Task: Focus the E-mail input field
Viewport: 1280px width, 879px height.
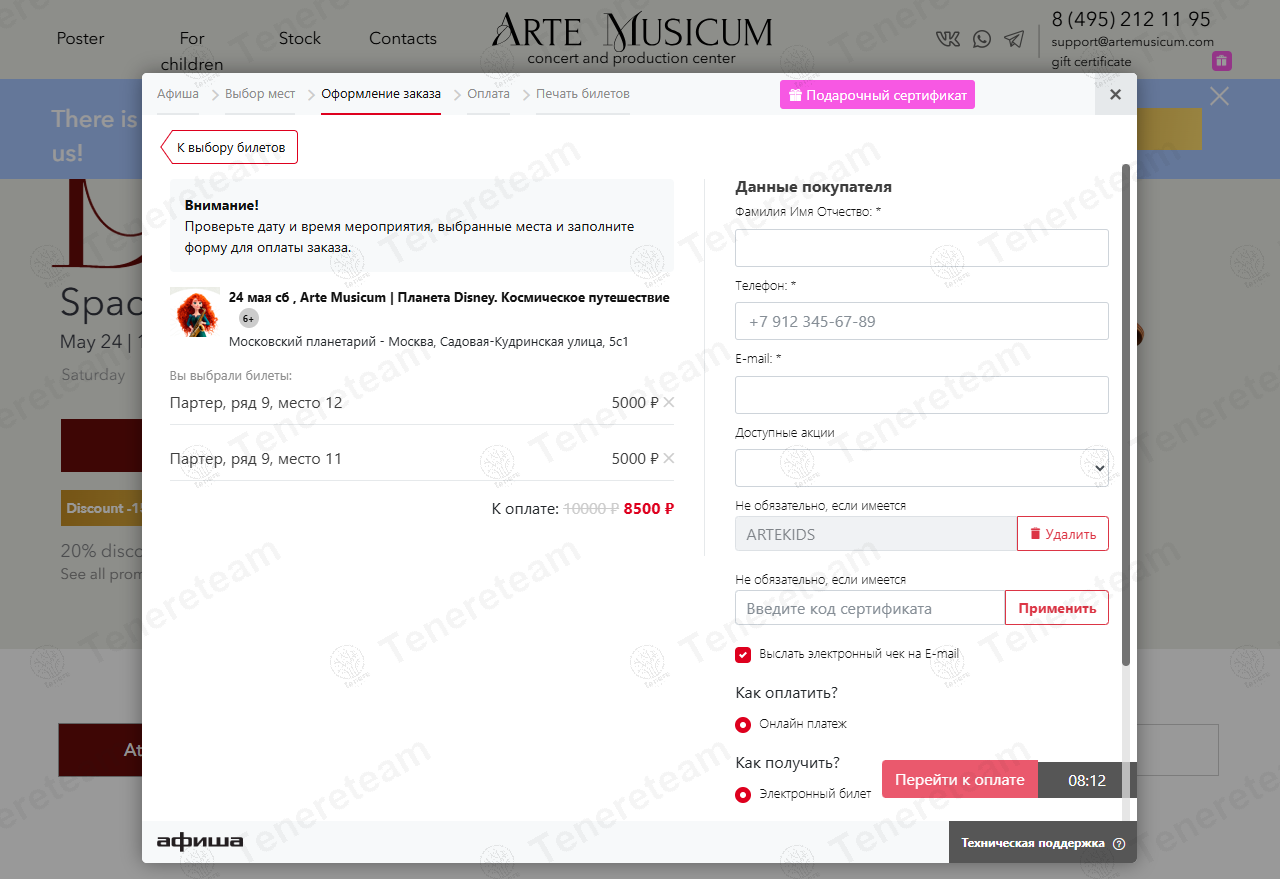Action: point(922,395)
